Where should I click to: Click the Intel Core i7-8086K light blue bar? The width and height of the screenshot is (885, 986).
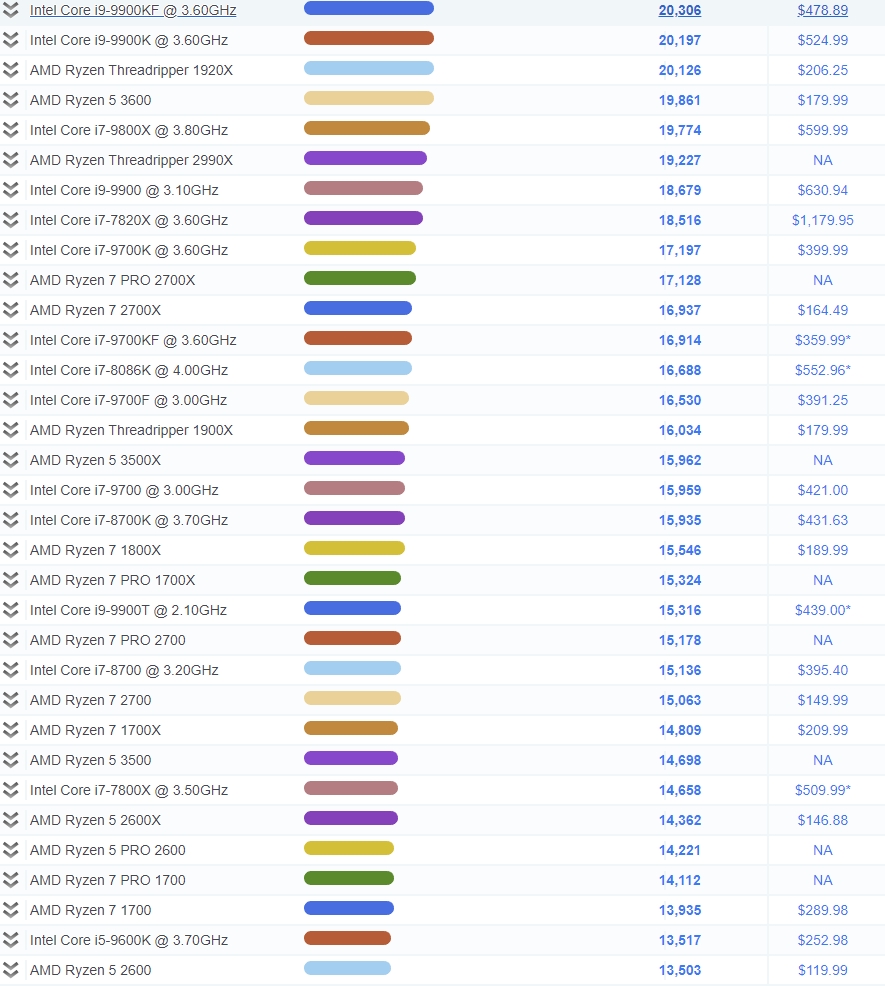[358, 368]
